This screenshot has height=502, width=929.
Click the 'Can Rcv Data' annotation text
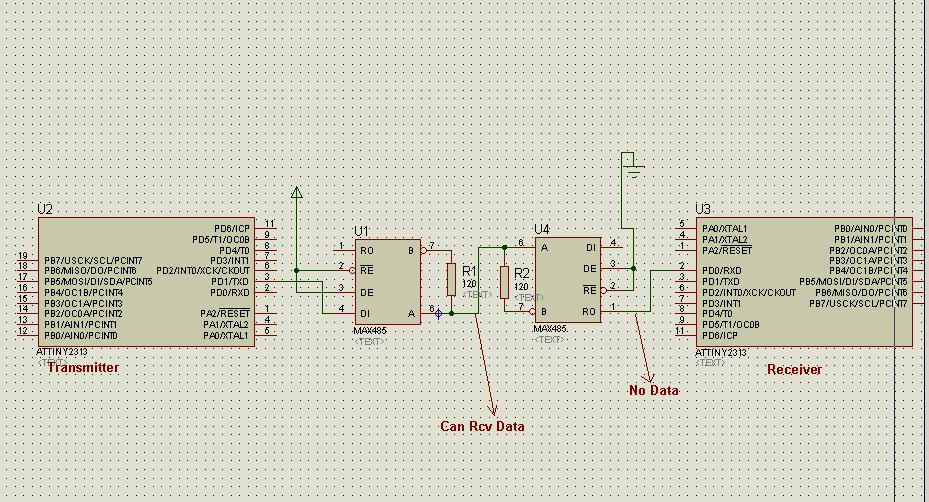pos(482,426)
